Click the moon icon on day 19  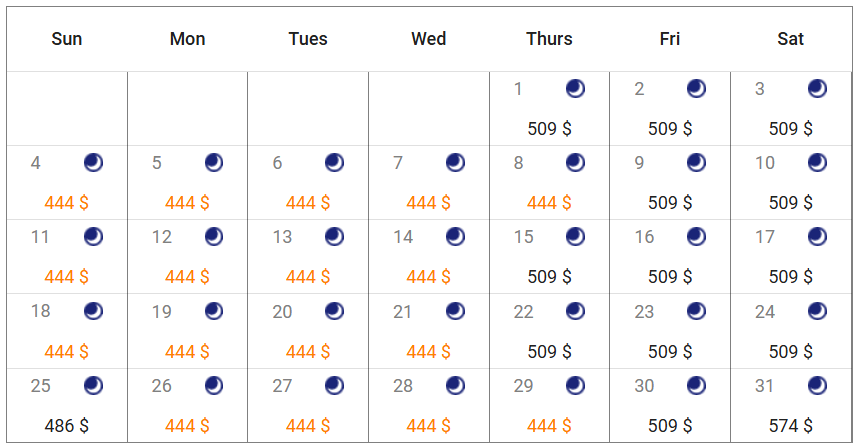[214, 311]
